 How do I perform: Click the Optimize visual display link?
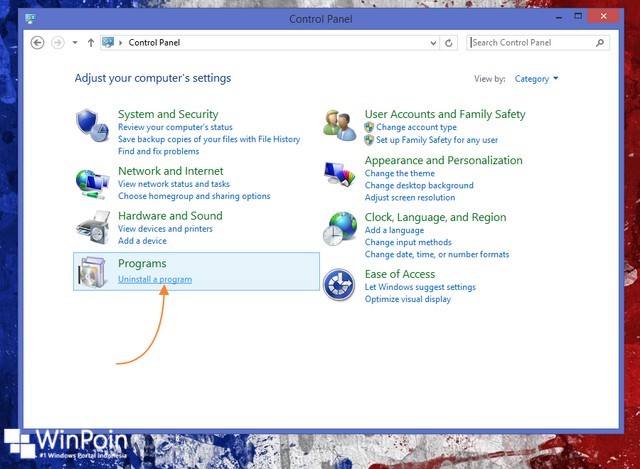pyautogui.click(x=407, y=299)
